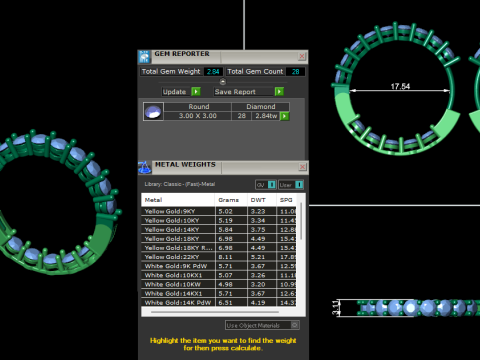Select the Yellow Gold:22KY row
480x360 pixels.
[x=219, y=257]
